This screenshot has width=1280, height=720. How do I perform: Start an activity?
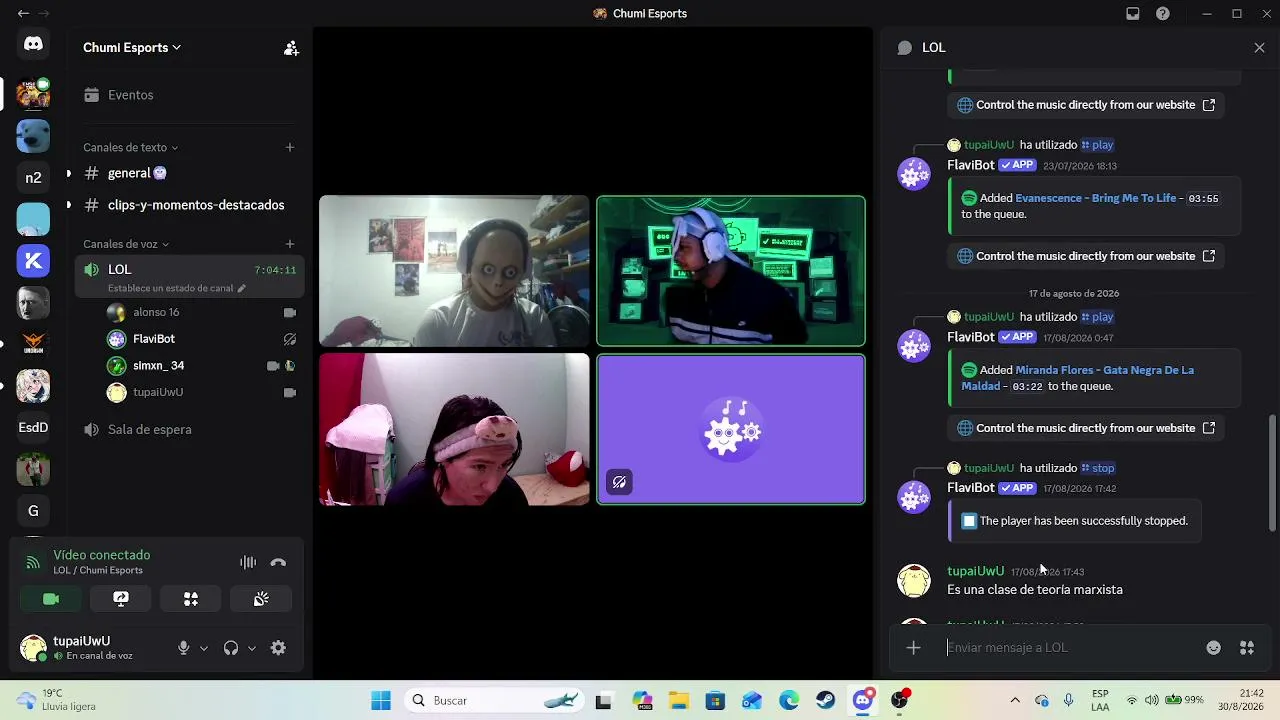tap(191, 599)
